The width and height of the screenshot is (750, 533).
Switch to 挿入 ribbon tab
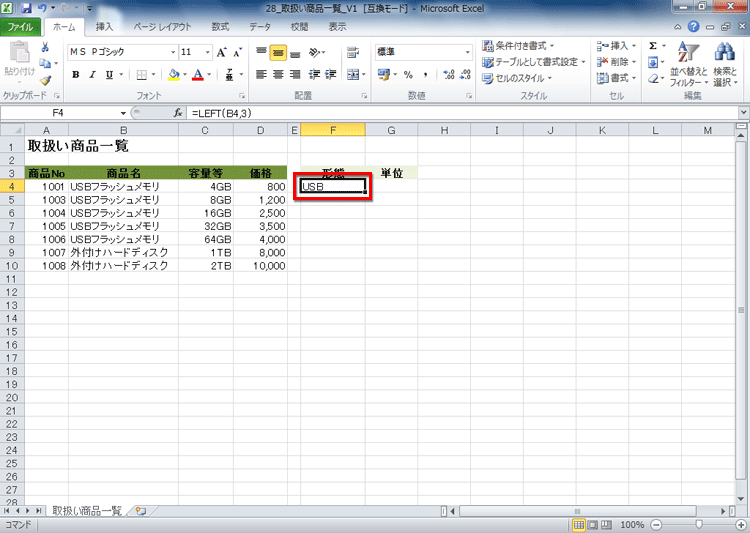coord(104,27)
